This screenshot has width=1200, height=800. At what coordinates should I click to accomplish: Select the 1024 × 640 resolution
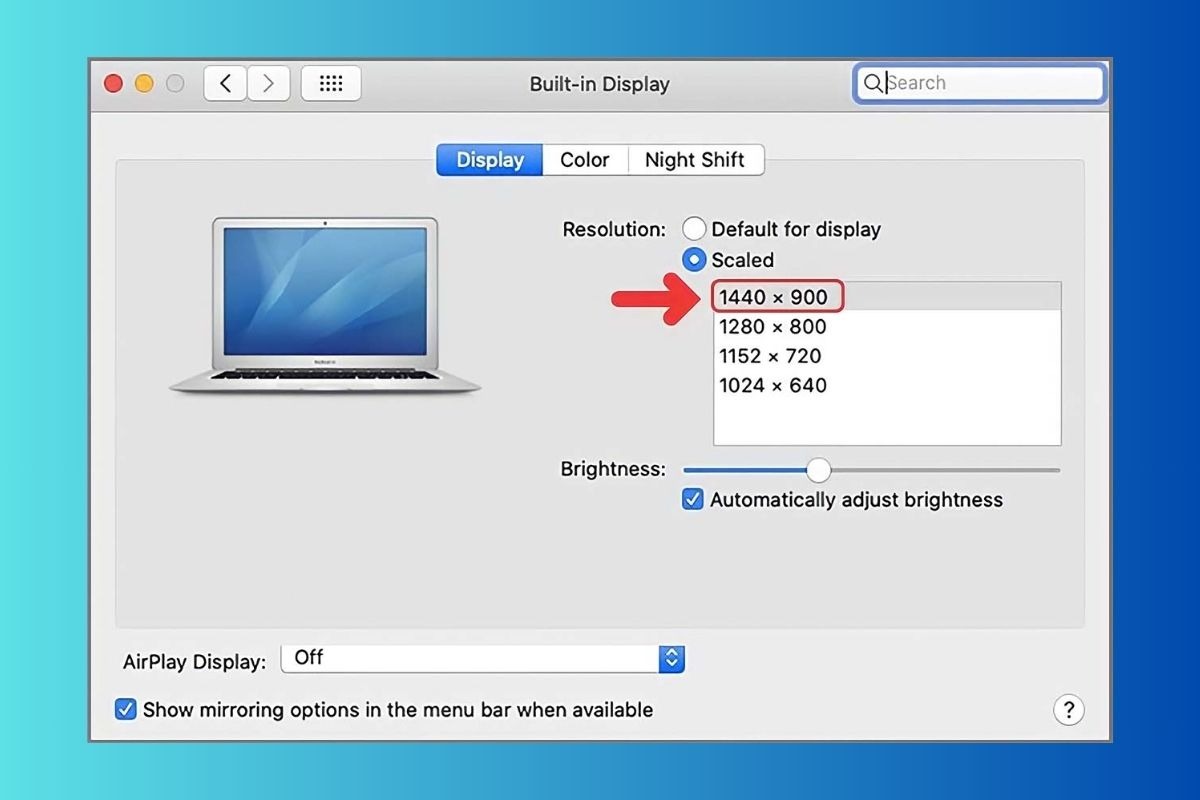point(887,385)
